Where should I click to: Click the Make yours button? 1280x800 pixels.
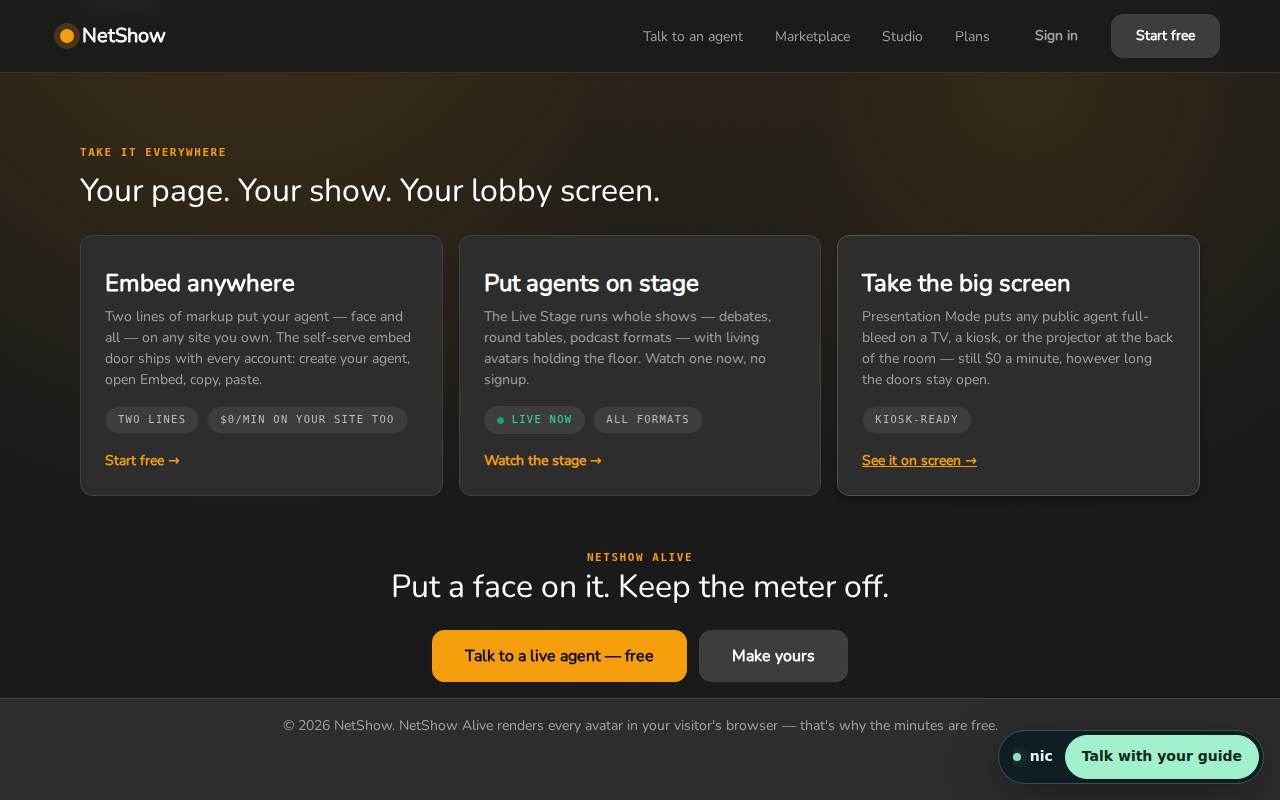773,656
